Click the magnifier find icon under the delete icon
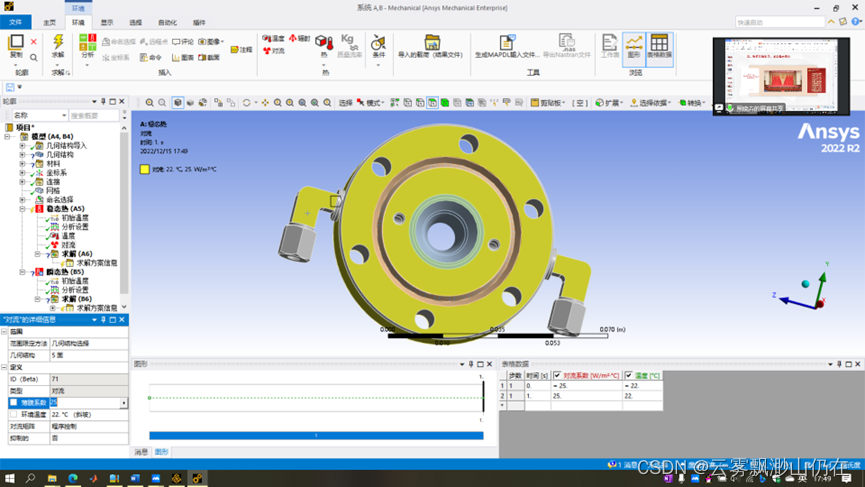 (34, 57)
